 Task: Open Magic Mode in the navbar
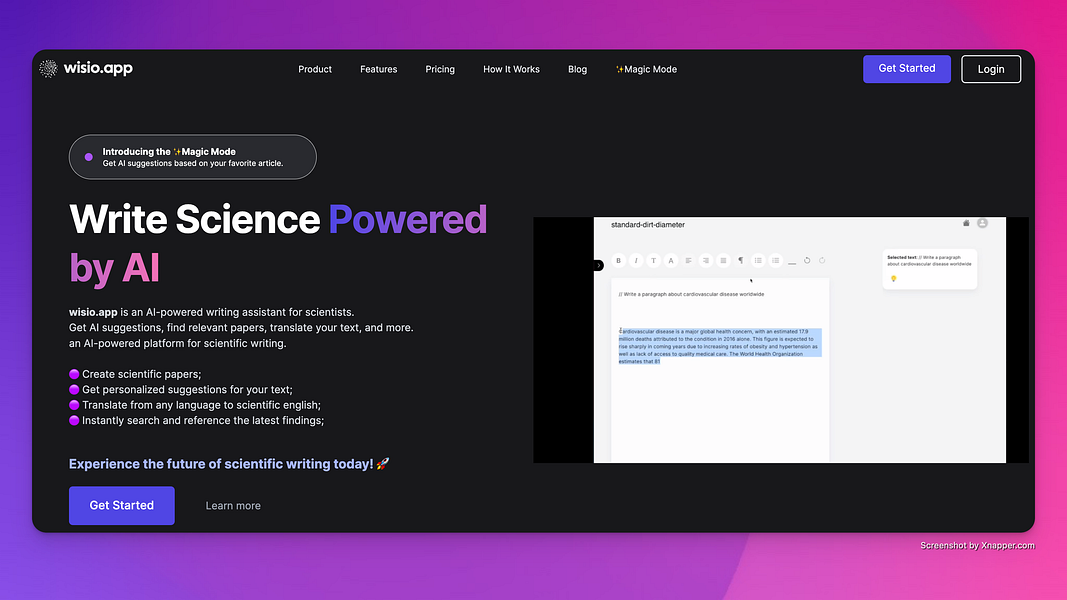coord(646,69)
